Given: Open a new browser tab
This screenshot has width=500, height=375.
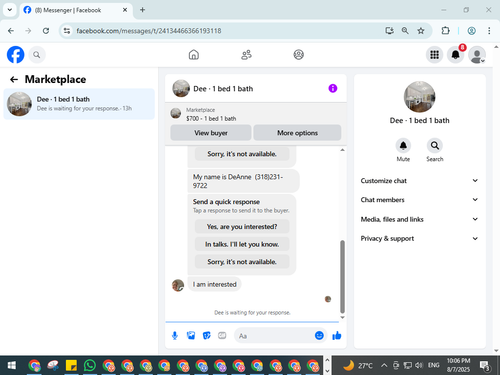Looking at the screenshot, I should (x=142, y=10).
